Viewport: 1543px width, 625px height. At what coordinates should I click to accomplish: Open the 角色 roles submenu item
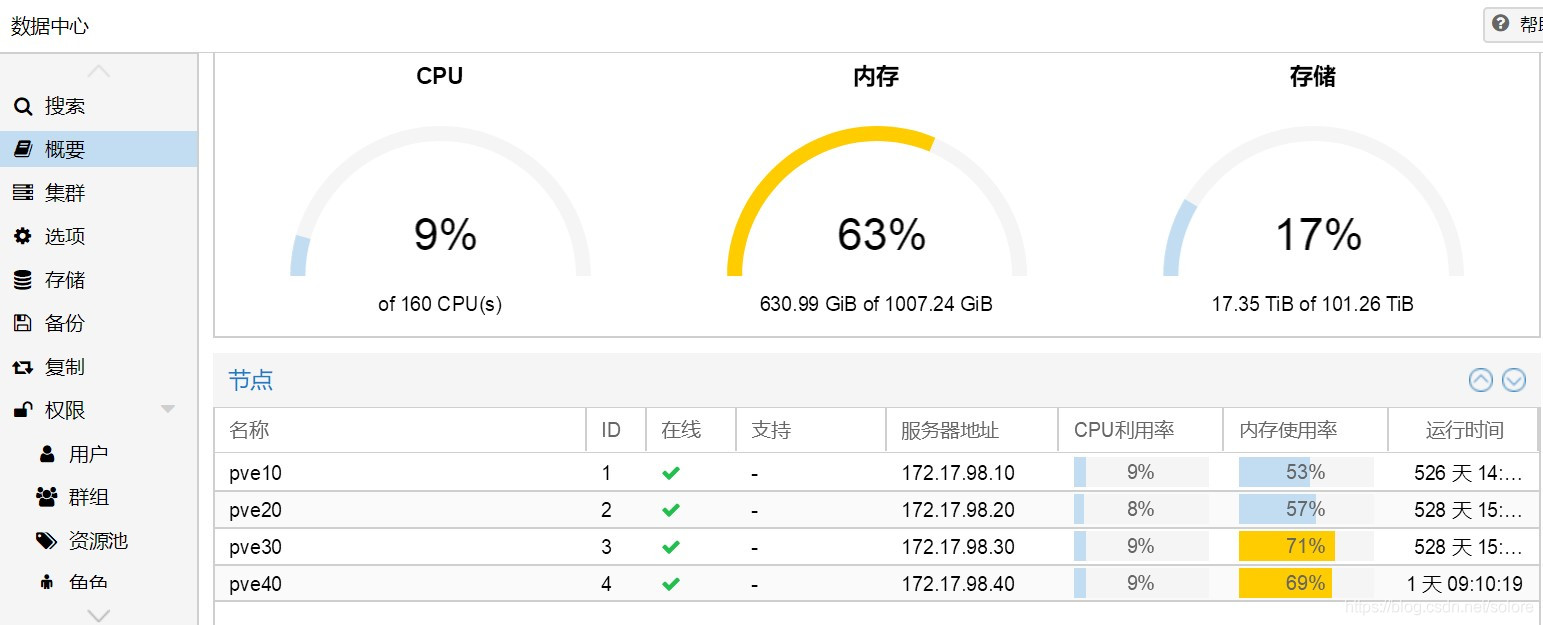tap(98, 583)
